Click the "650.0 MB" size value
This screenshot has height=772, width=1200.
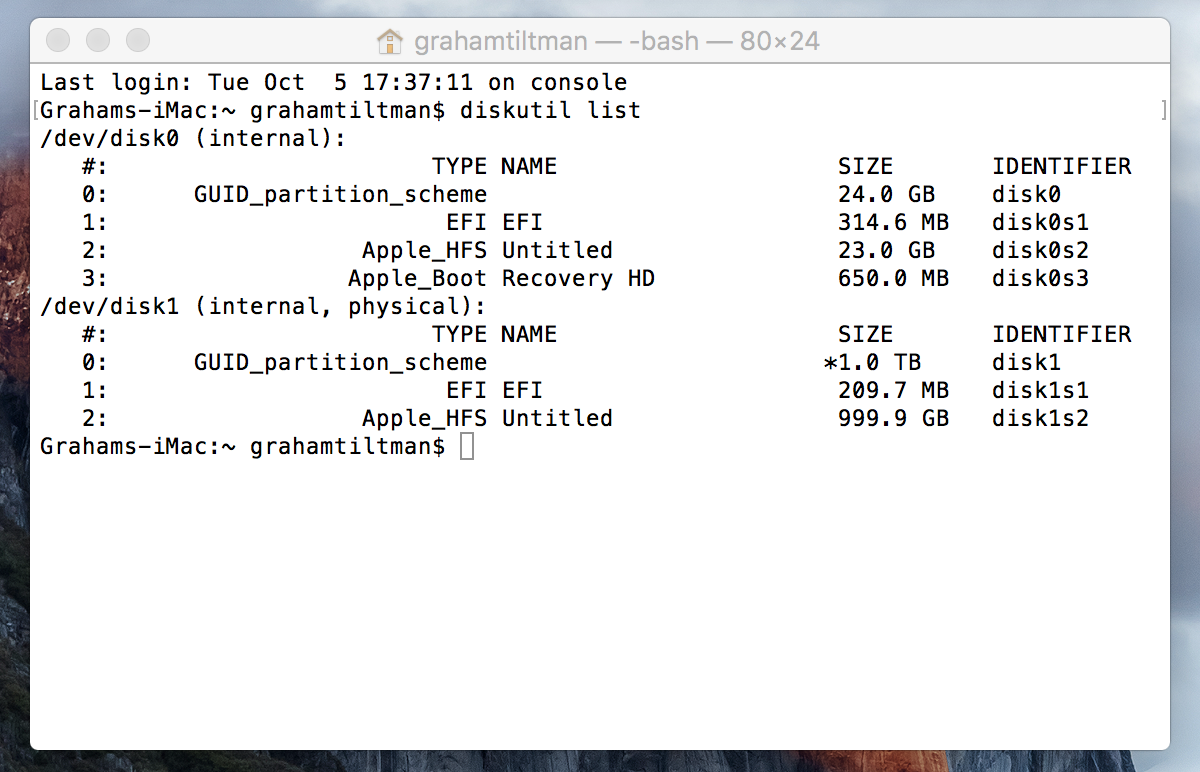(x=893, y=278)
